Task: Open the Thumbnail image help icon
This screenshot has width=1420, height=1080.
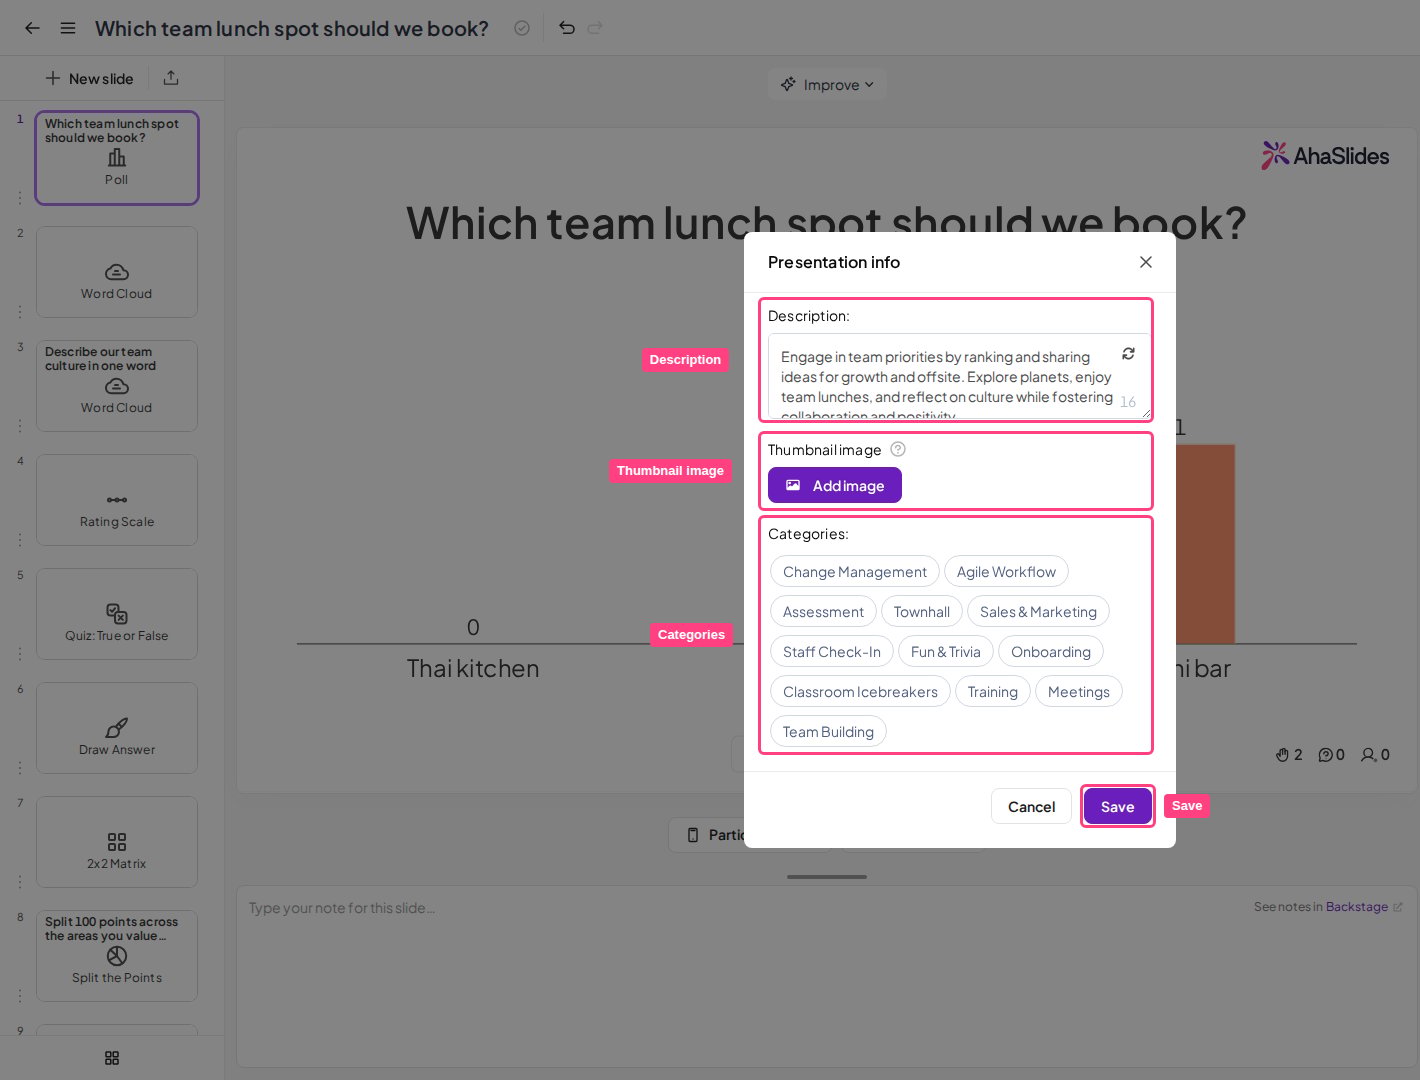Action: click(898, 449)
